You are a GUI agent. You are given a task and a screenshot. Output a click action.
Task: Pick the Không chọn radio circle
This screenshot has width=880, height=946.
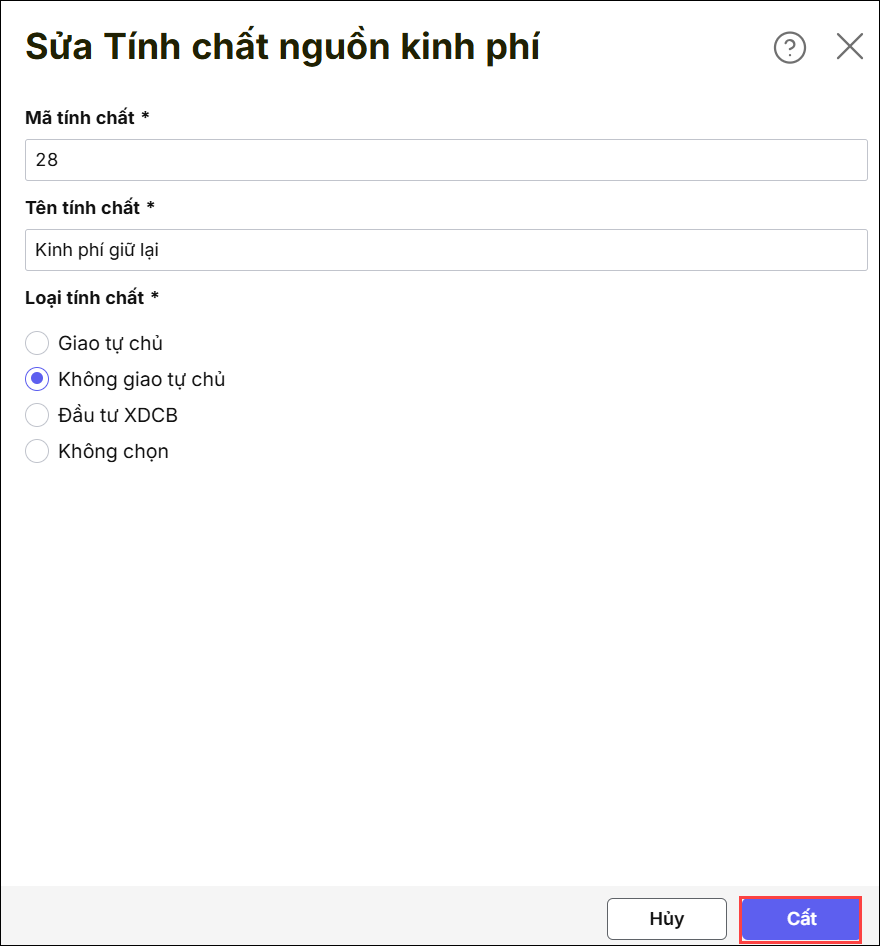37,451
